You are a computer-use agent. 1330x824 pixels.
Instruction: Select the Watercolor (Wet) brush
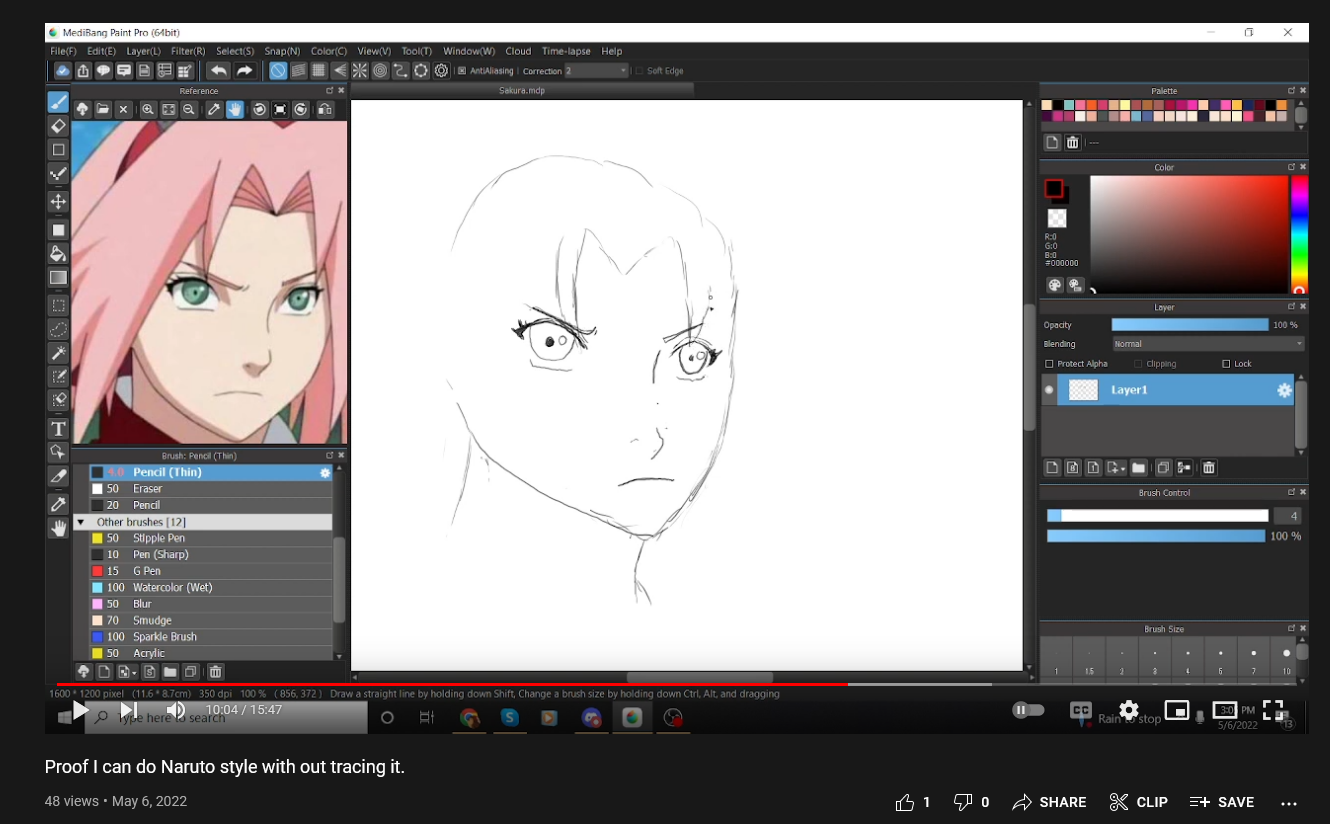(210, 587)
